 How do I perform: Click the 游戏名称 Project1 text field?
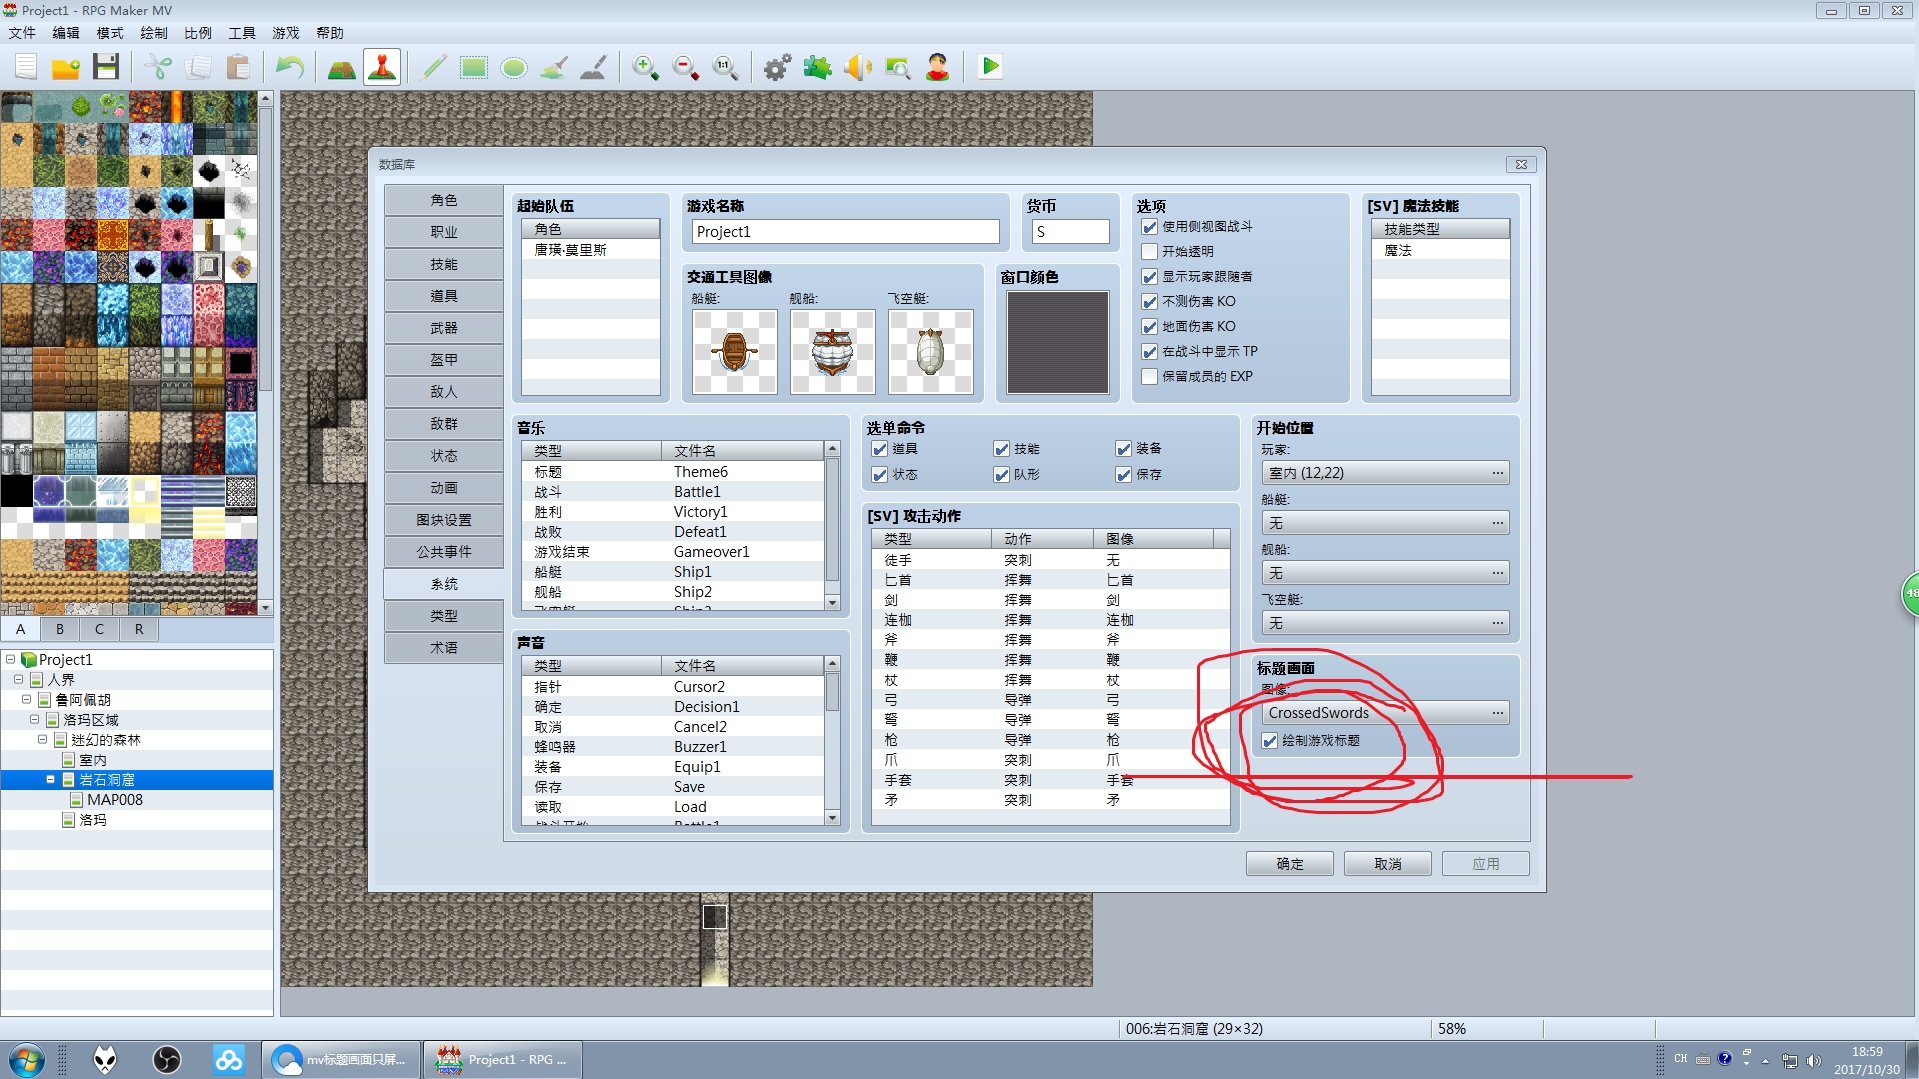tap(846, 232)
